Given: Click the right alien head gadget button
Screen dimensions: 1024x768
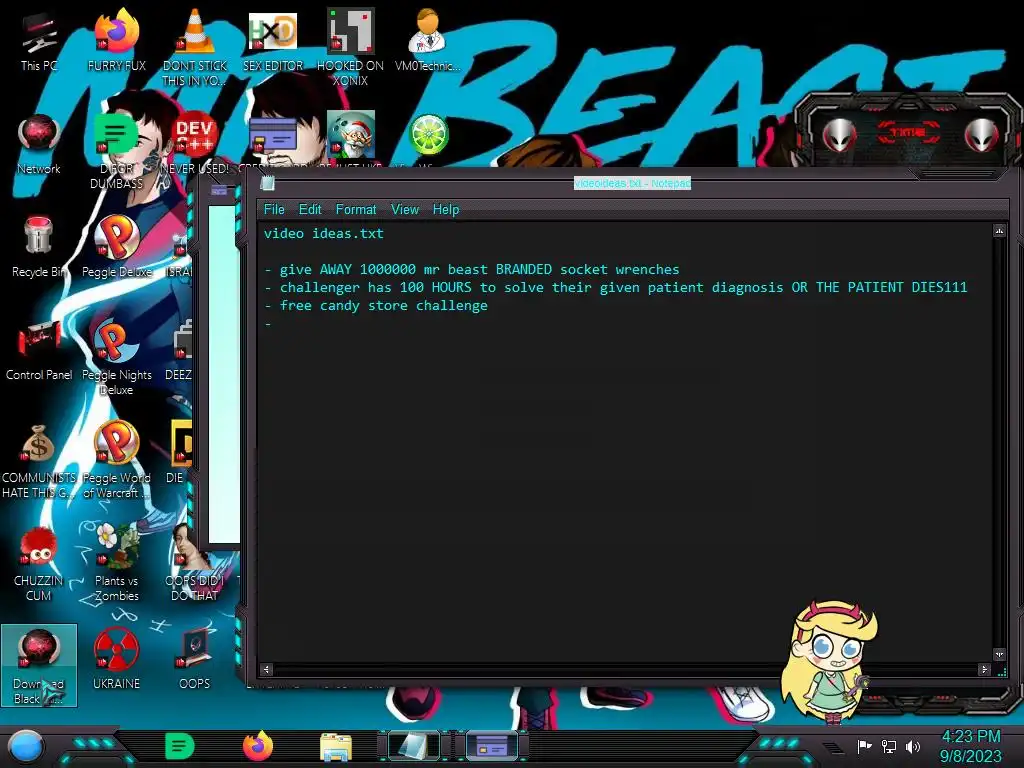Looking at the screenshot, I should [x=981, y=136].
